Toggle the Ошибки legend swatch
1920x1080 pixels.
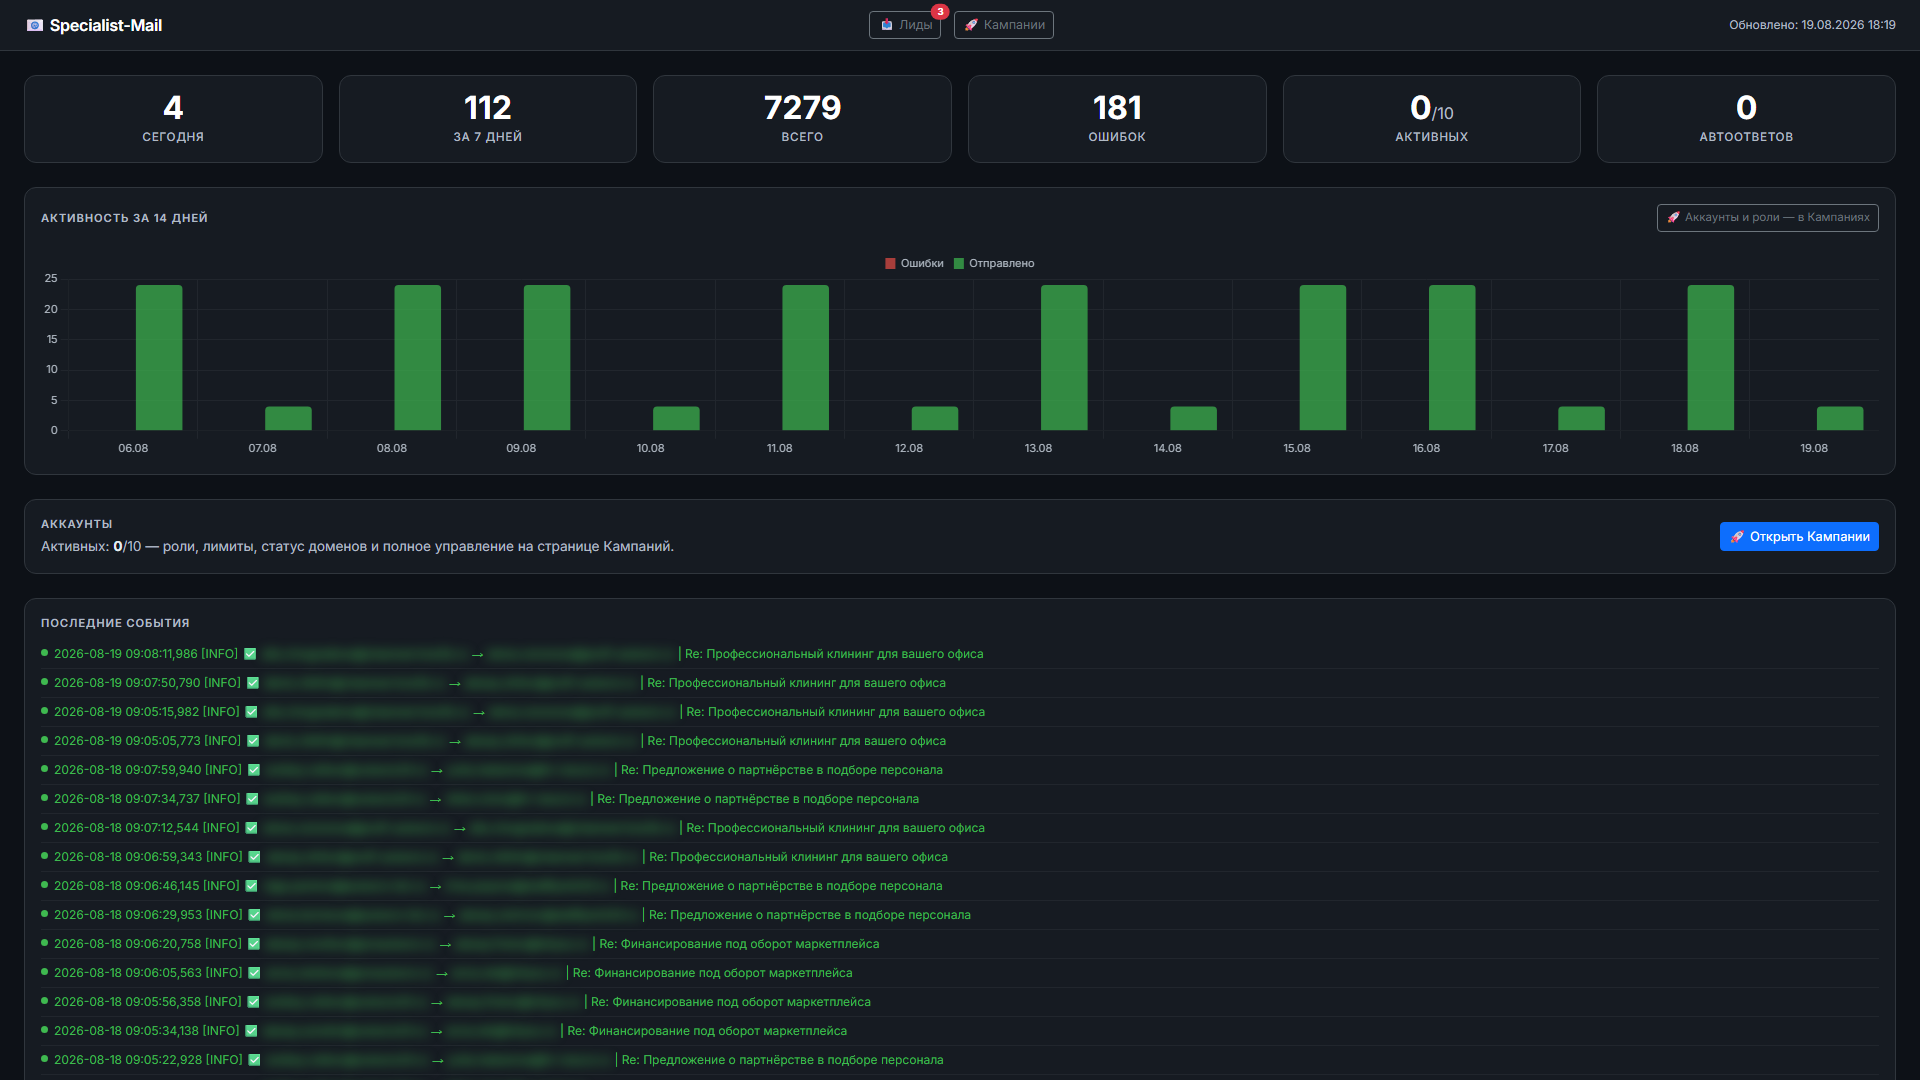coord(890,263)
